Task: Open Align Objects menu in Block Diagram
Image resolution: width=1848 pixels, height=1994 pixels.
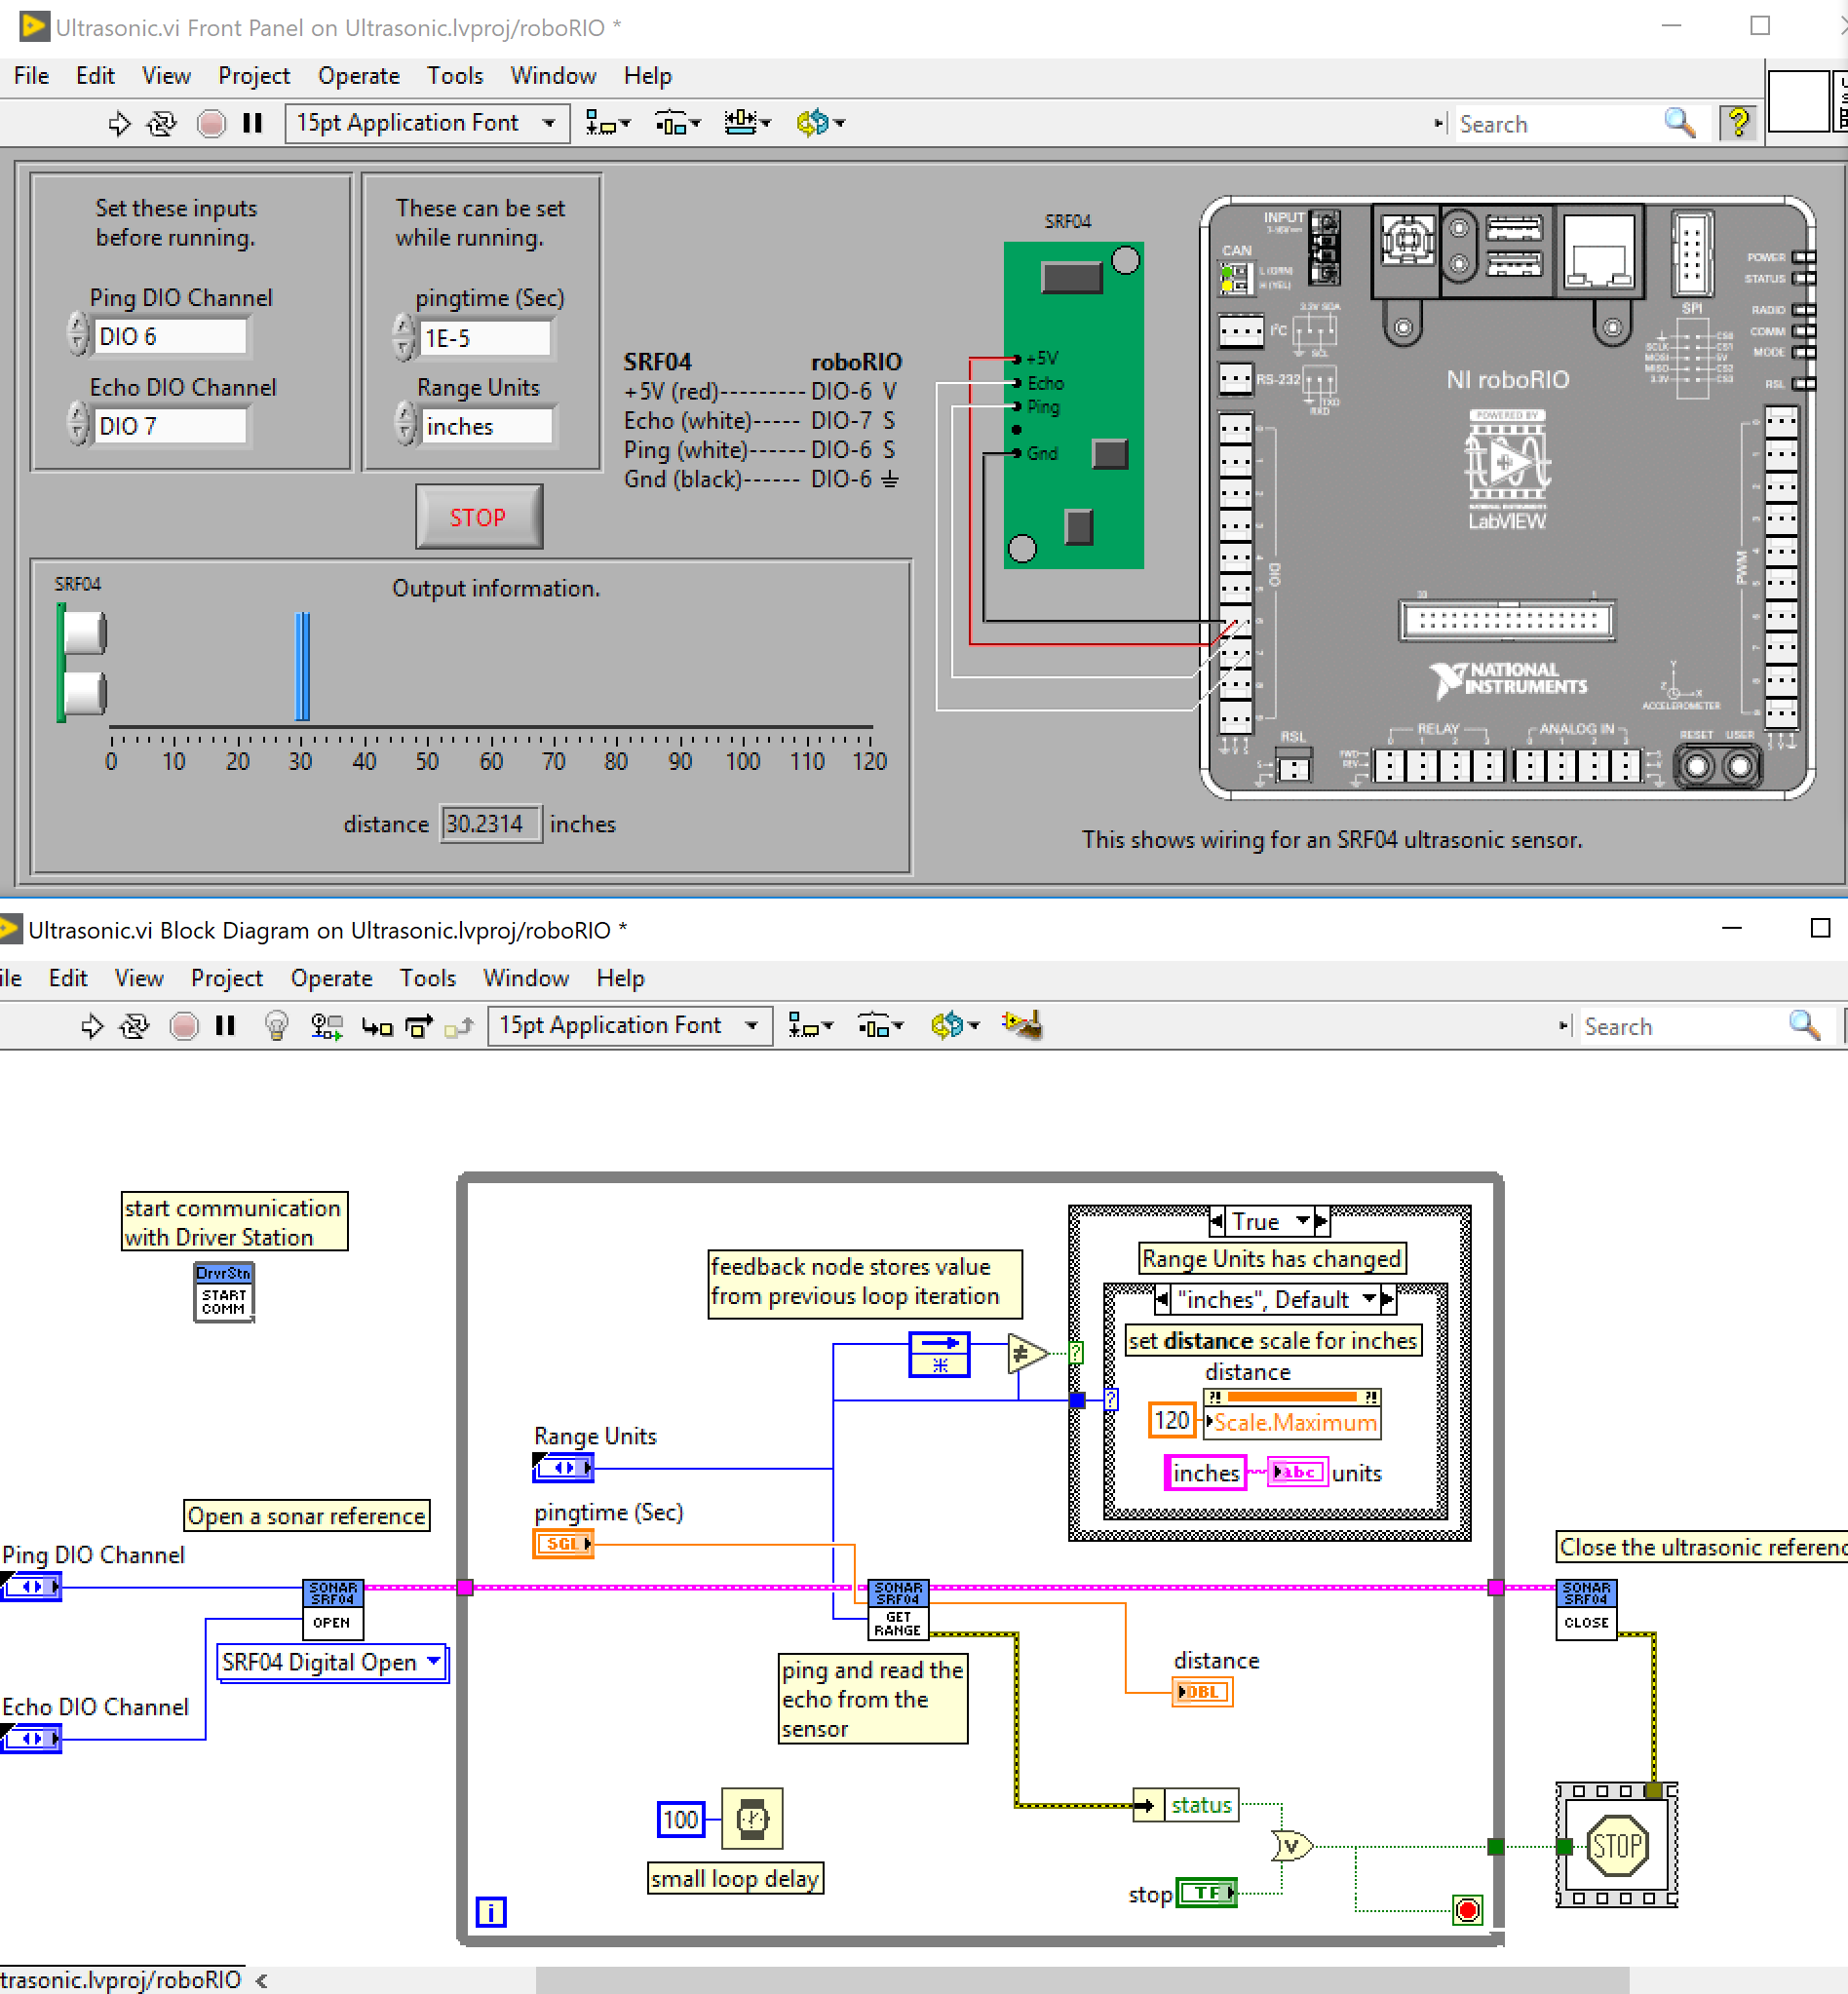Action: pyautogui.click(x=810, y=1026)
